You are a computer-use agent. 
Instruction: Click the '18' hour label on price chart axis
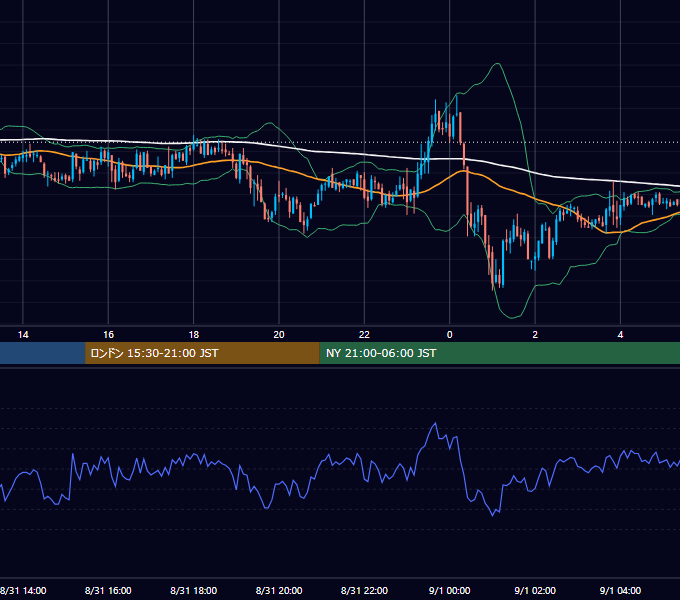(x=194, y=335)
